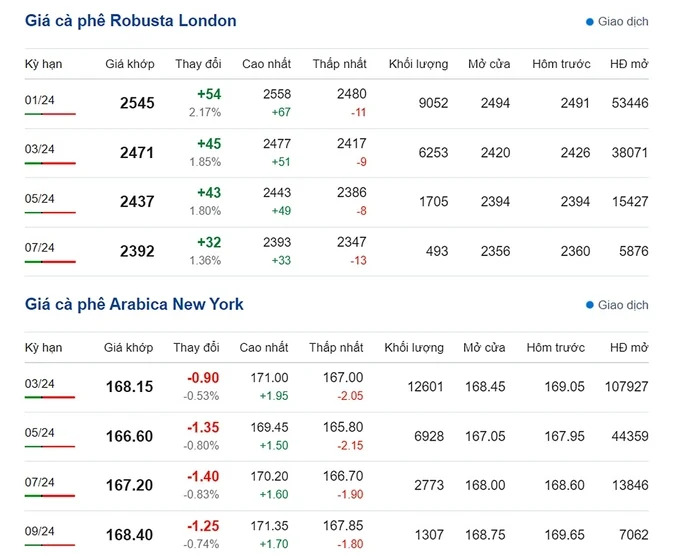
Task: Click the green-red range bar under Arabica 03/24
Action: click(x=50, y=398)
